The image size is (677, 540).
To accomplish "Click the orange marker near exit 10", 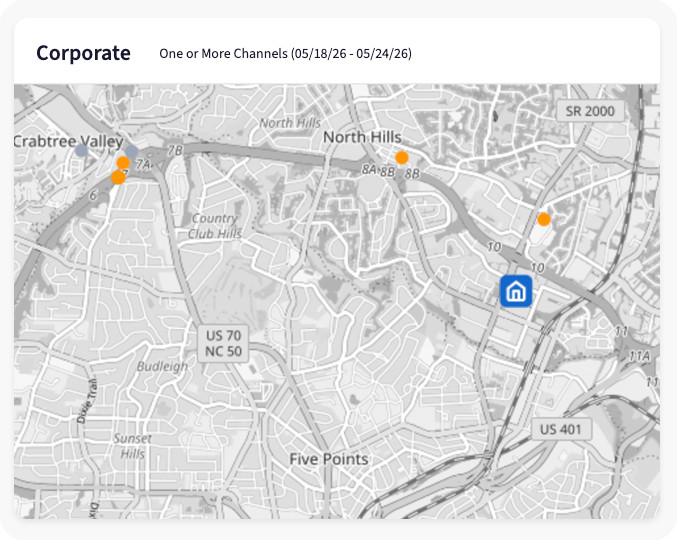I will [x=544, y=219].
